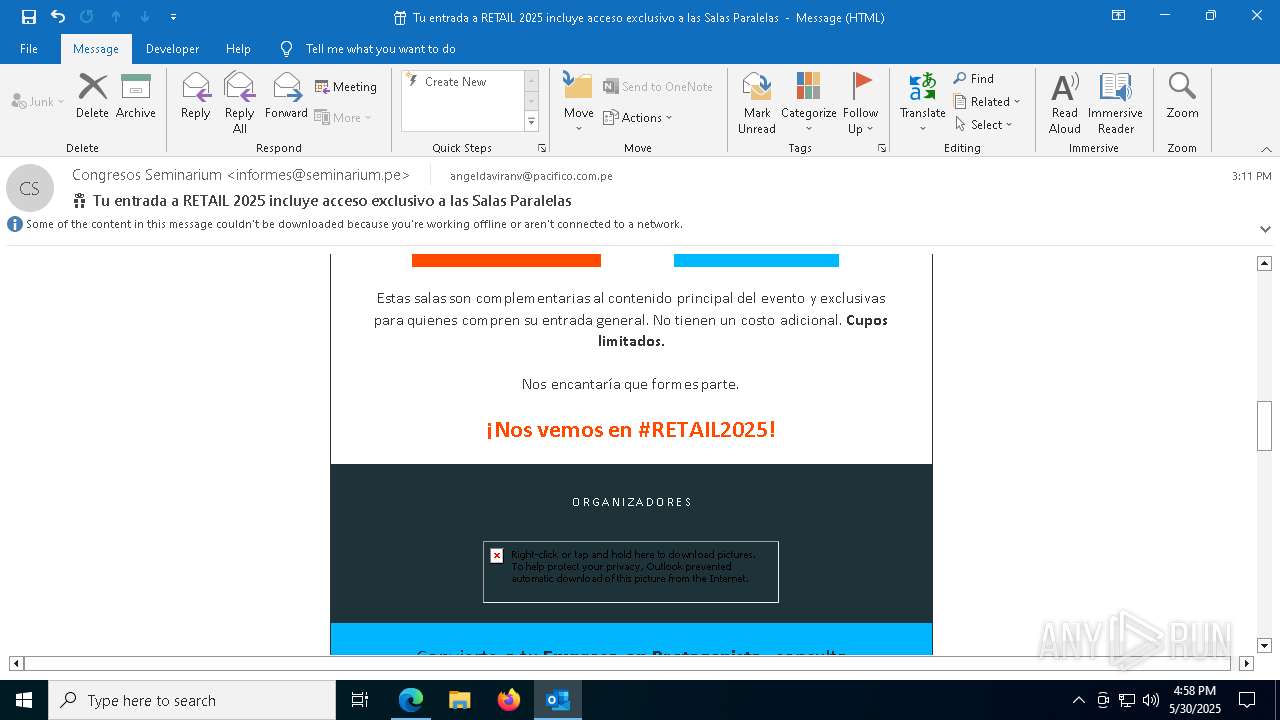The height and width of the screenshot is (720, 1280).
Task: Click the Save icon in title bar
Action: point(28,17)
